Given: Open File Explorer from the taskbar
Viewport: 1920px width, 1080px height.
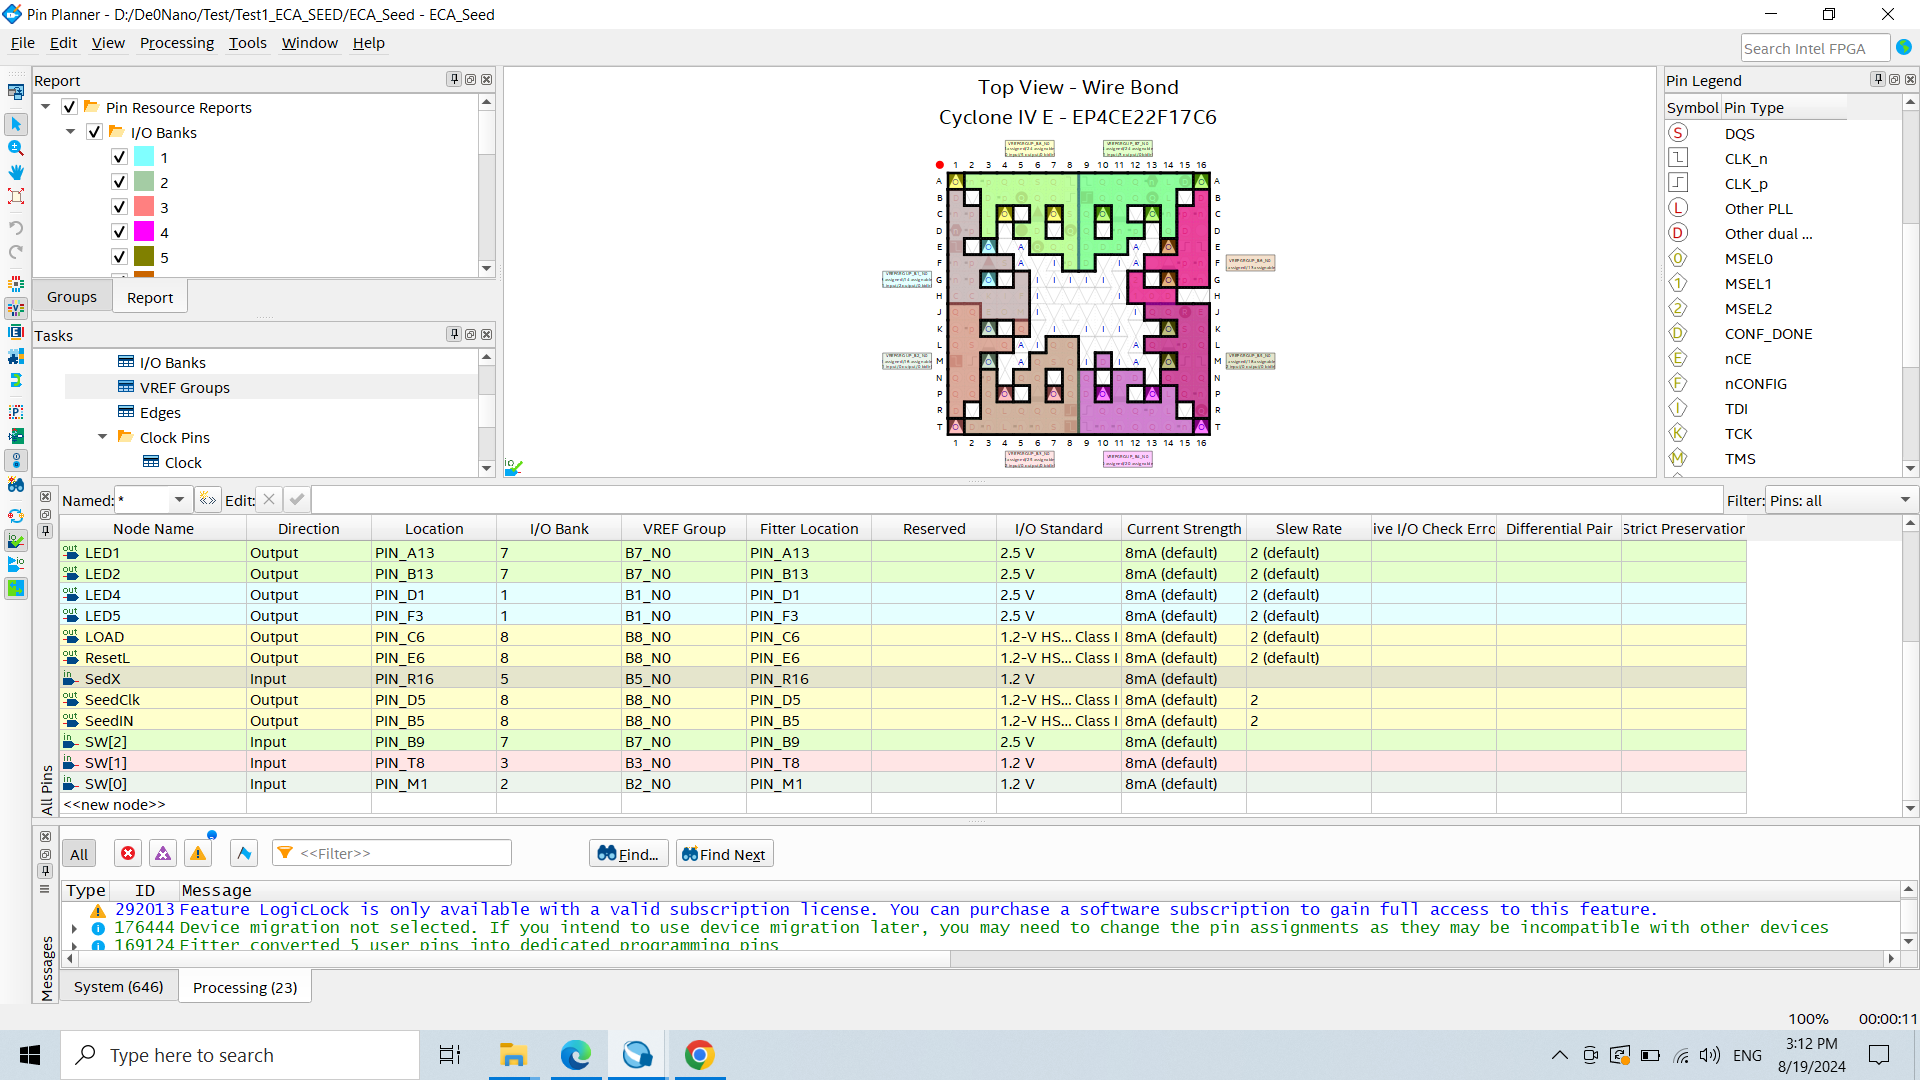Looking at the screenshot, I should pos(513,1055).
